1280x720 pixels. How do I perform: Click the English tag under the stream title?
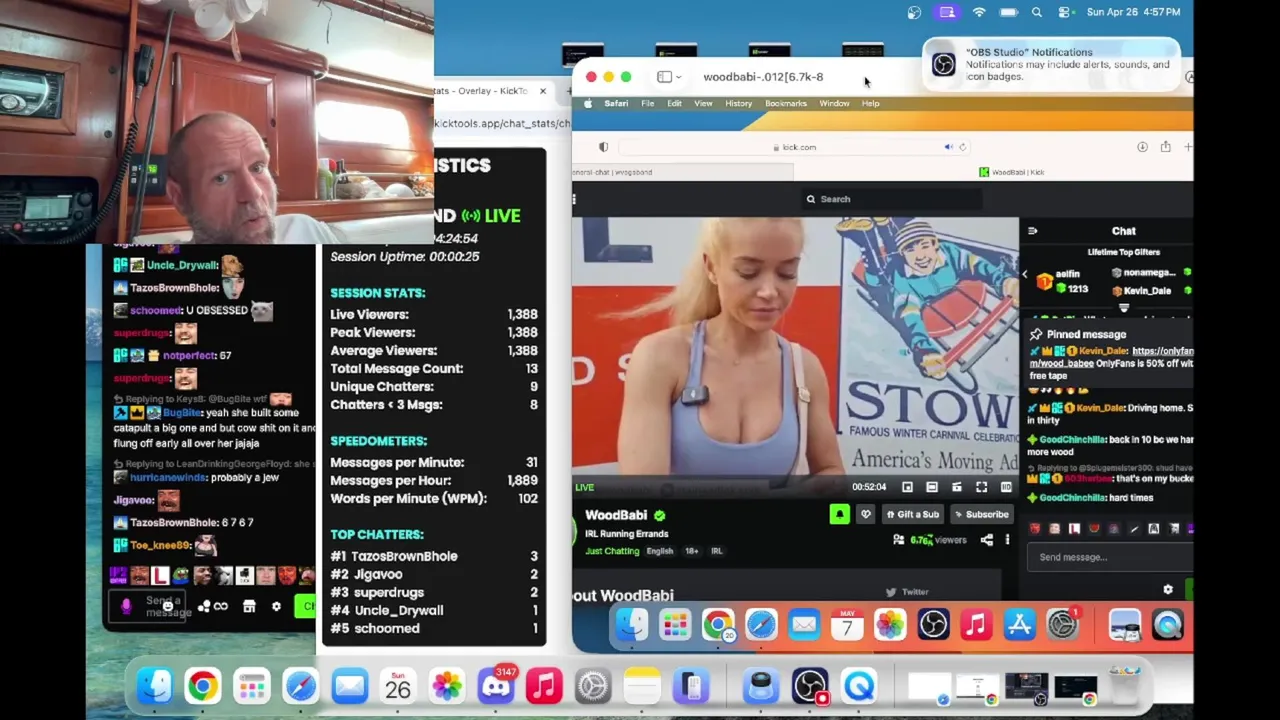[x=660, y=551]
